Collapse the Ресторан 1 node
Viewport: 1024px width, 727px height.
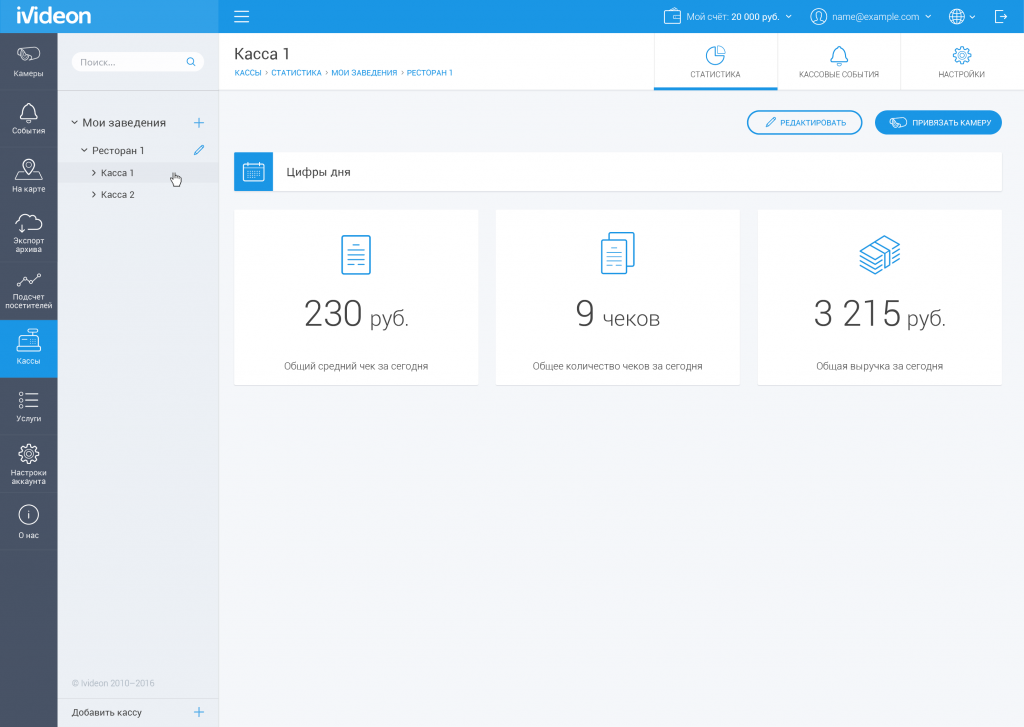[x=84, y=150]
